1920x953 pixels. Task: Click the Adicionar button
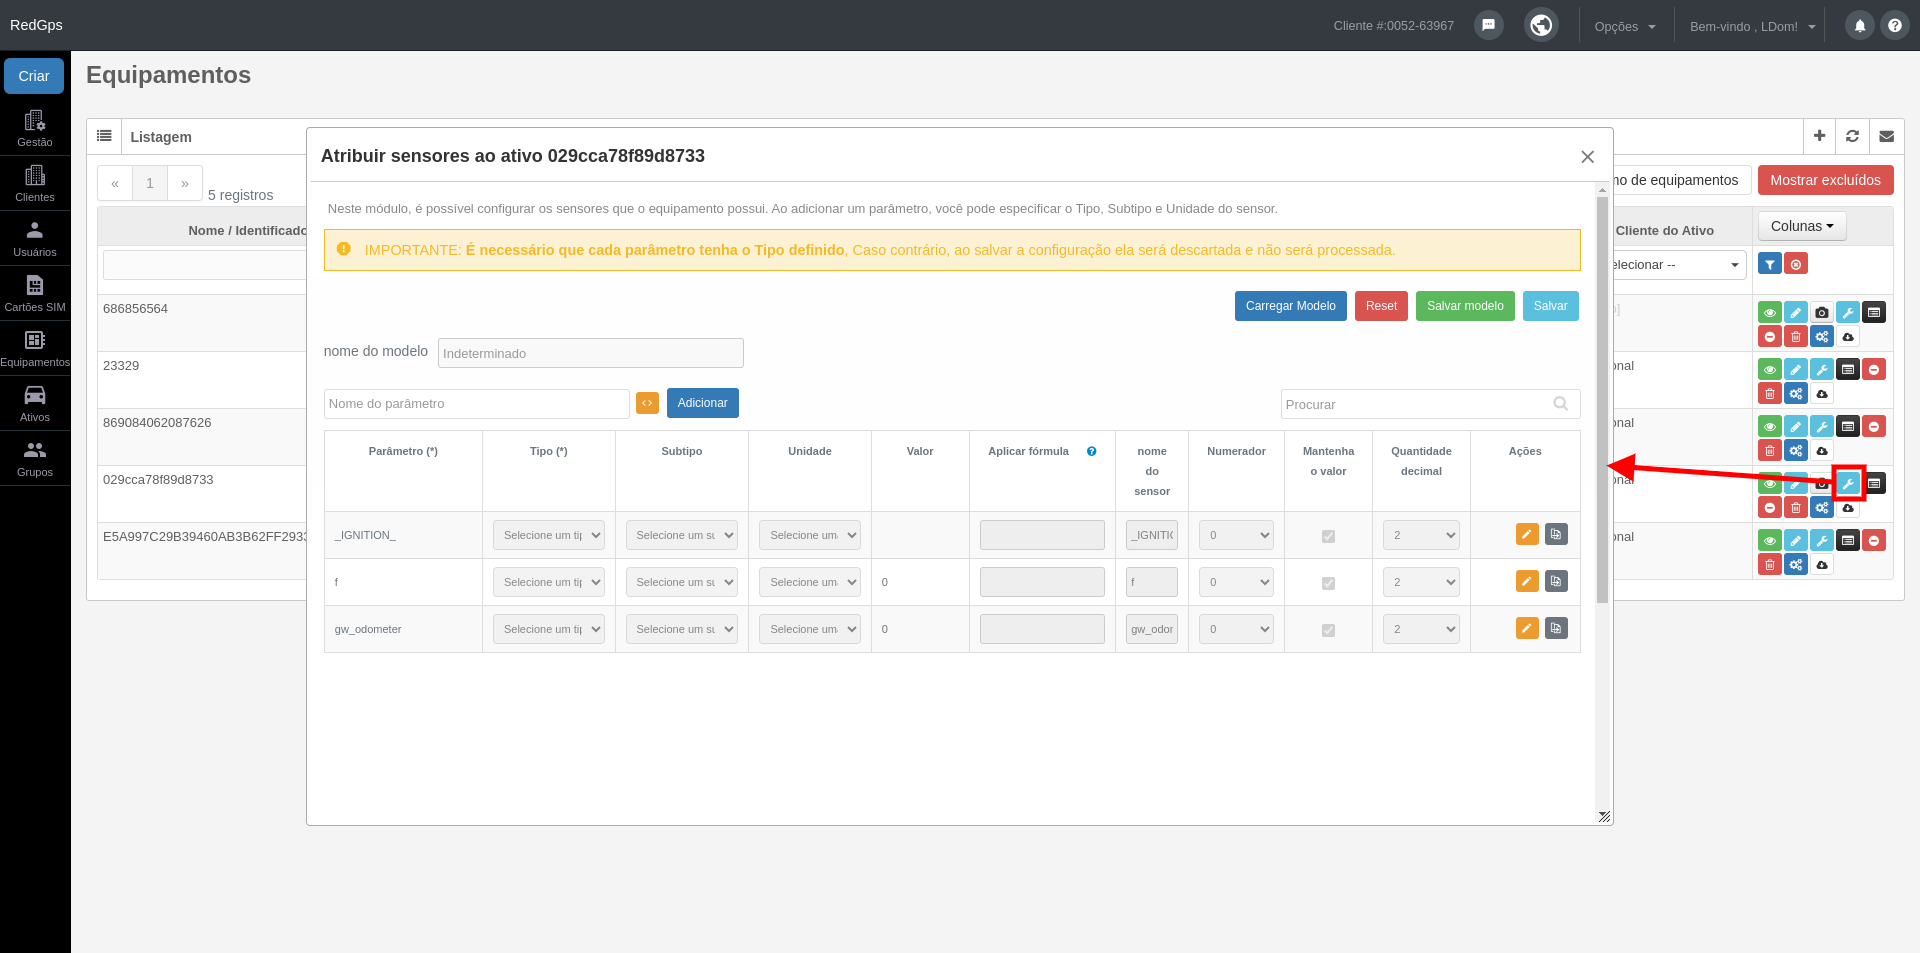702,403
